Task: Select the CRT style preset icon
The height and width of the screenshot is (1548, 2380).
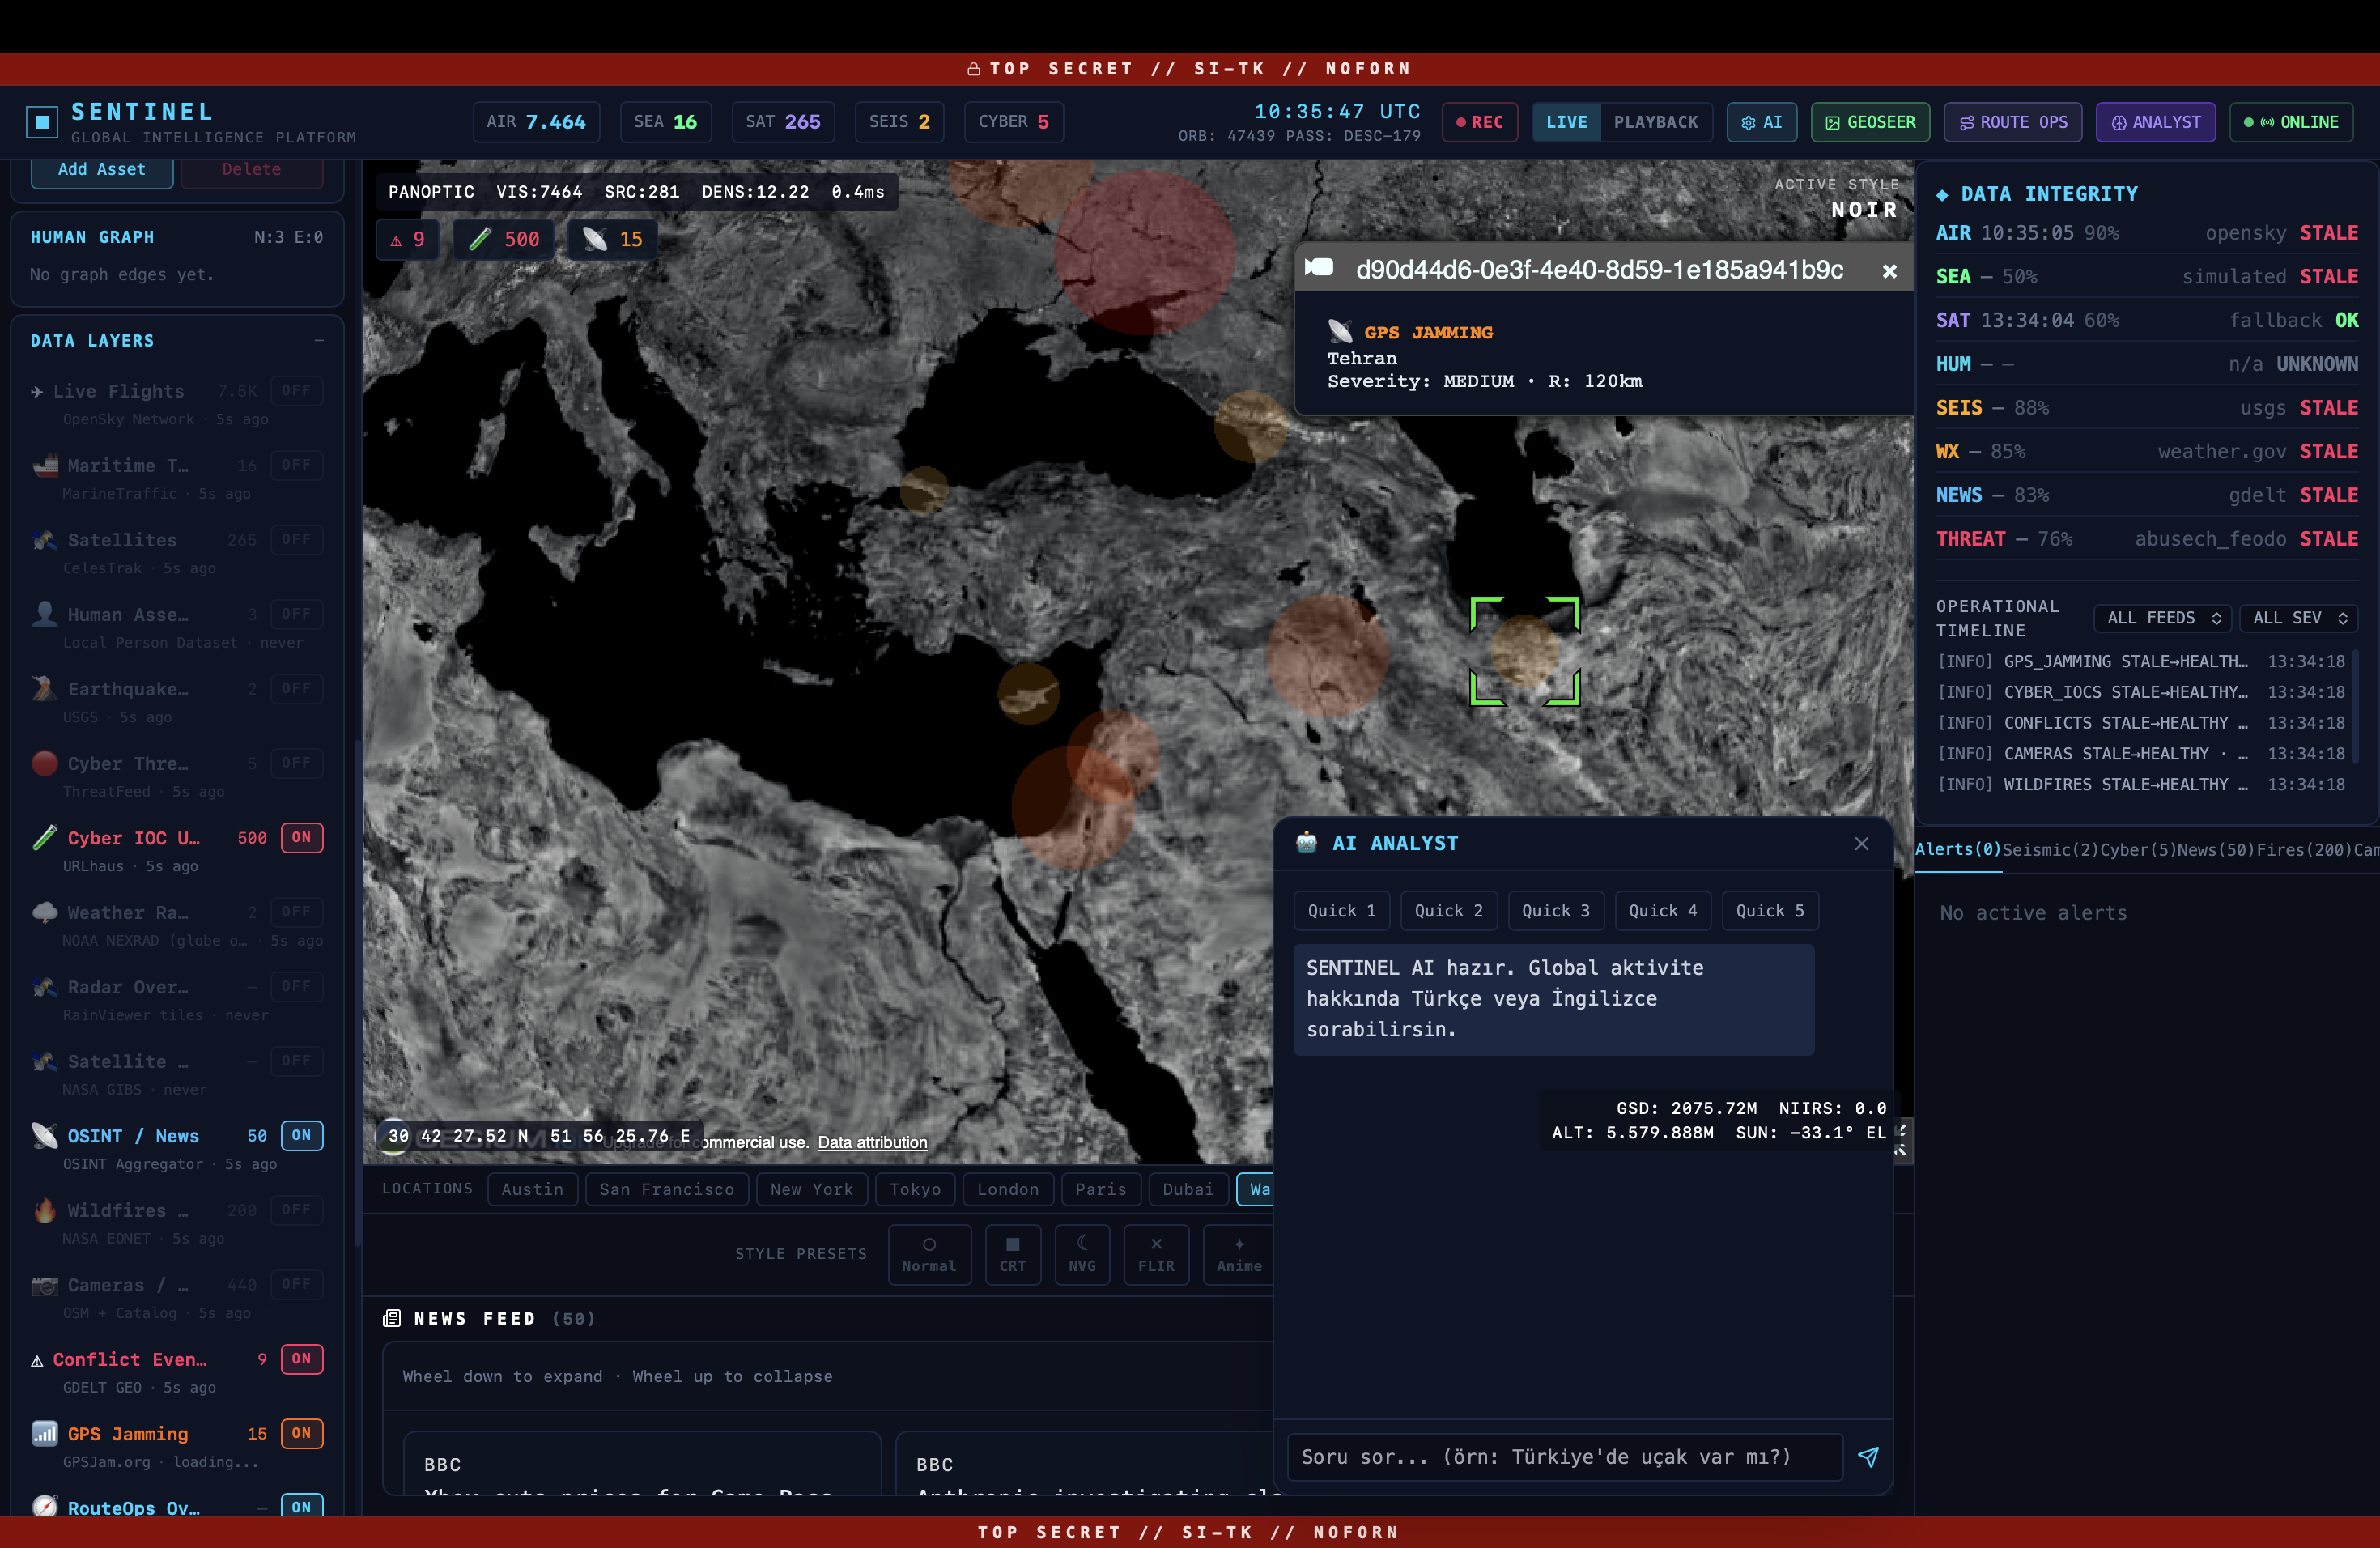Action: pos(1012,1244)
